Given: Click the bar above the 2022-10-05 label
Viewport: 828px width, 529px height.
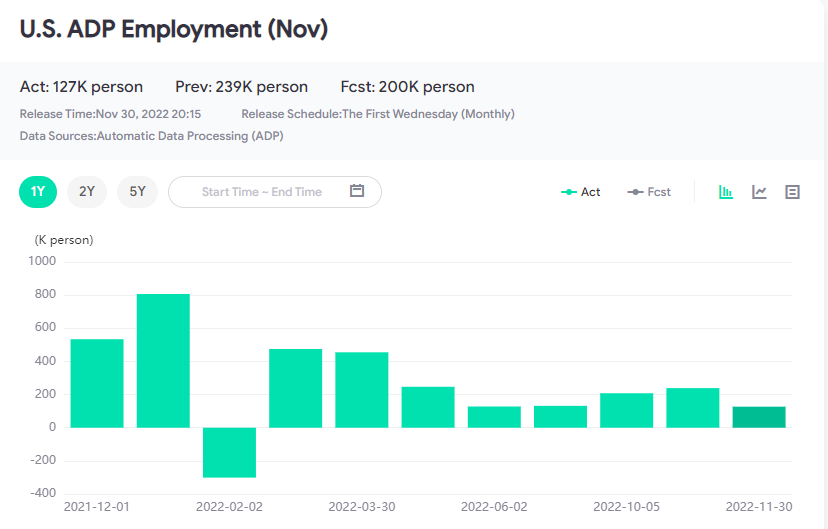Looking at the screenshot, I should (627, 410).
